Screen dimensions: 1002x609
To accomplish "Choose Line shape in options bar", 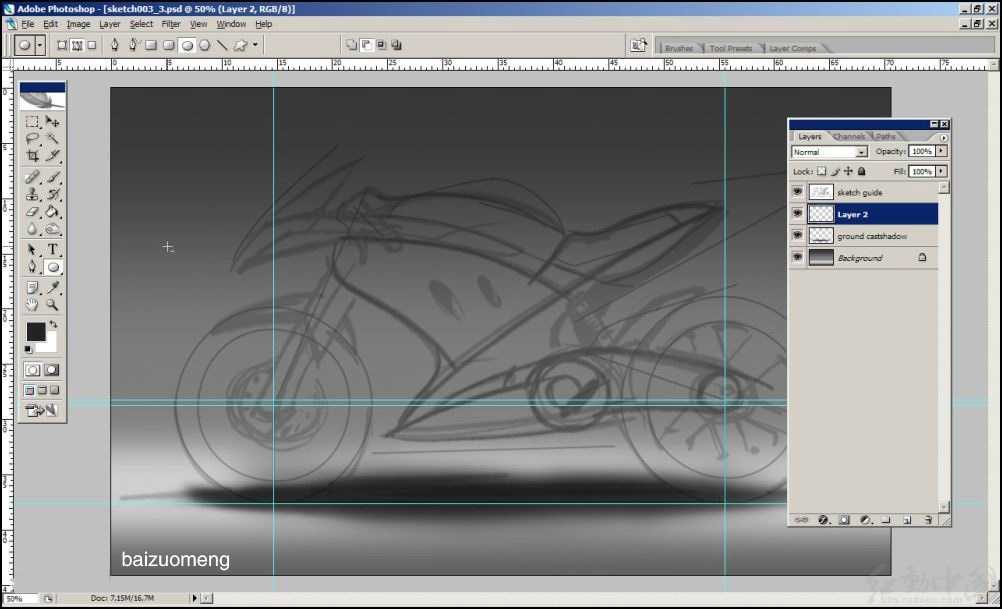I will click(222, 45).
